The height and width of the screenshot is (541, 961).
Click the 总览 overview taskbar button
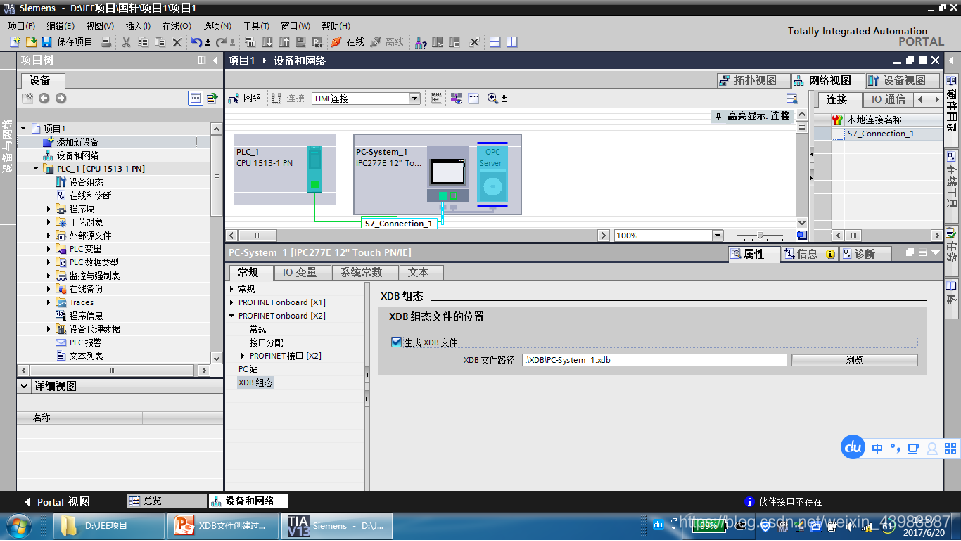click(x=167, y=501)
